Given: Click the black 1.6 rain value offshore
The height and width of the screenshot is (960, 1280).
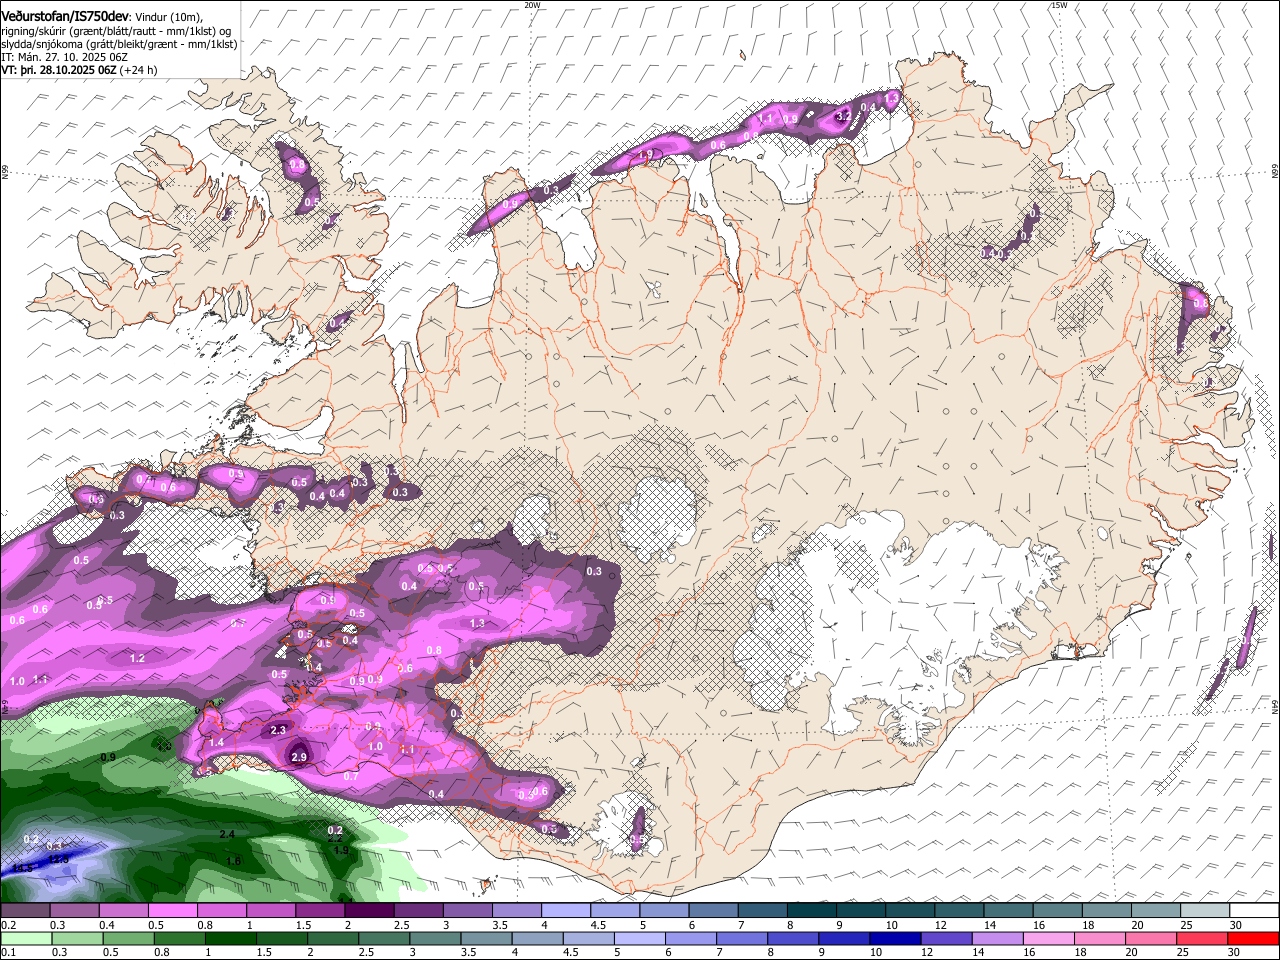Looking at the screenshot, I should [x=234, y=861].
